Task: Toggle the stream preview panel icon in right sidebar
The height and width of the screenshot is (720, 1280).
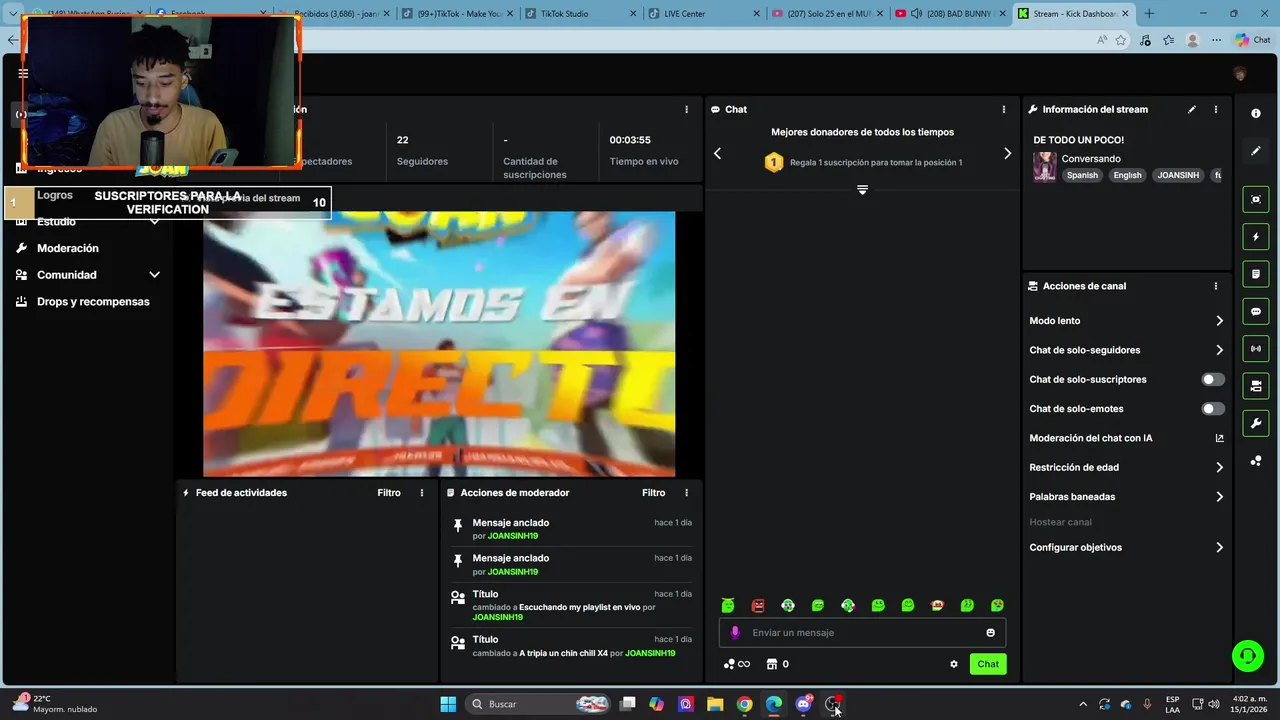Action: point(1256,199)
